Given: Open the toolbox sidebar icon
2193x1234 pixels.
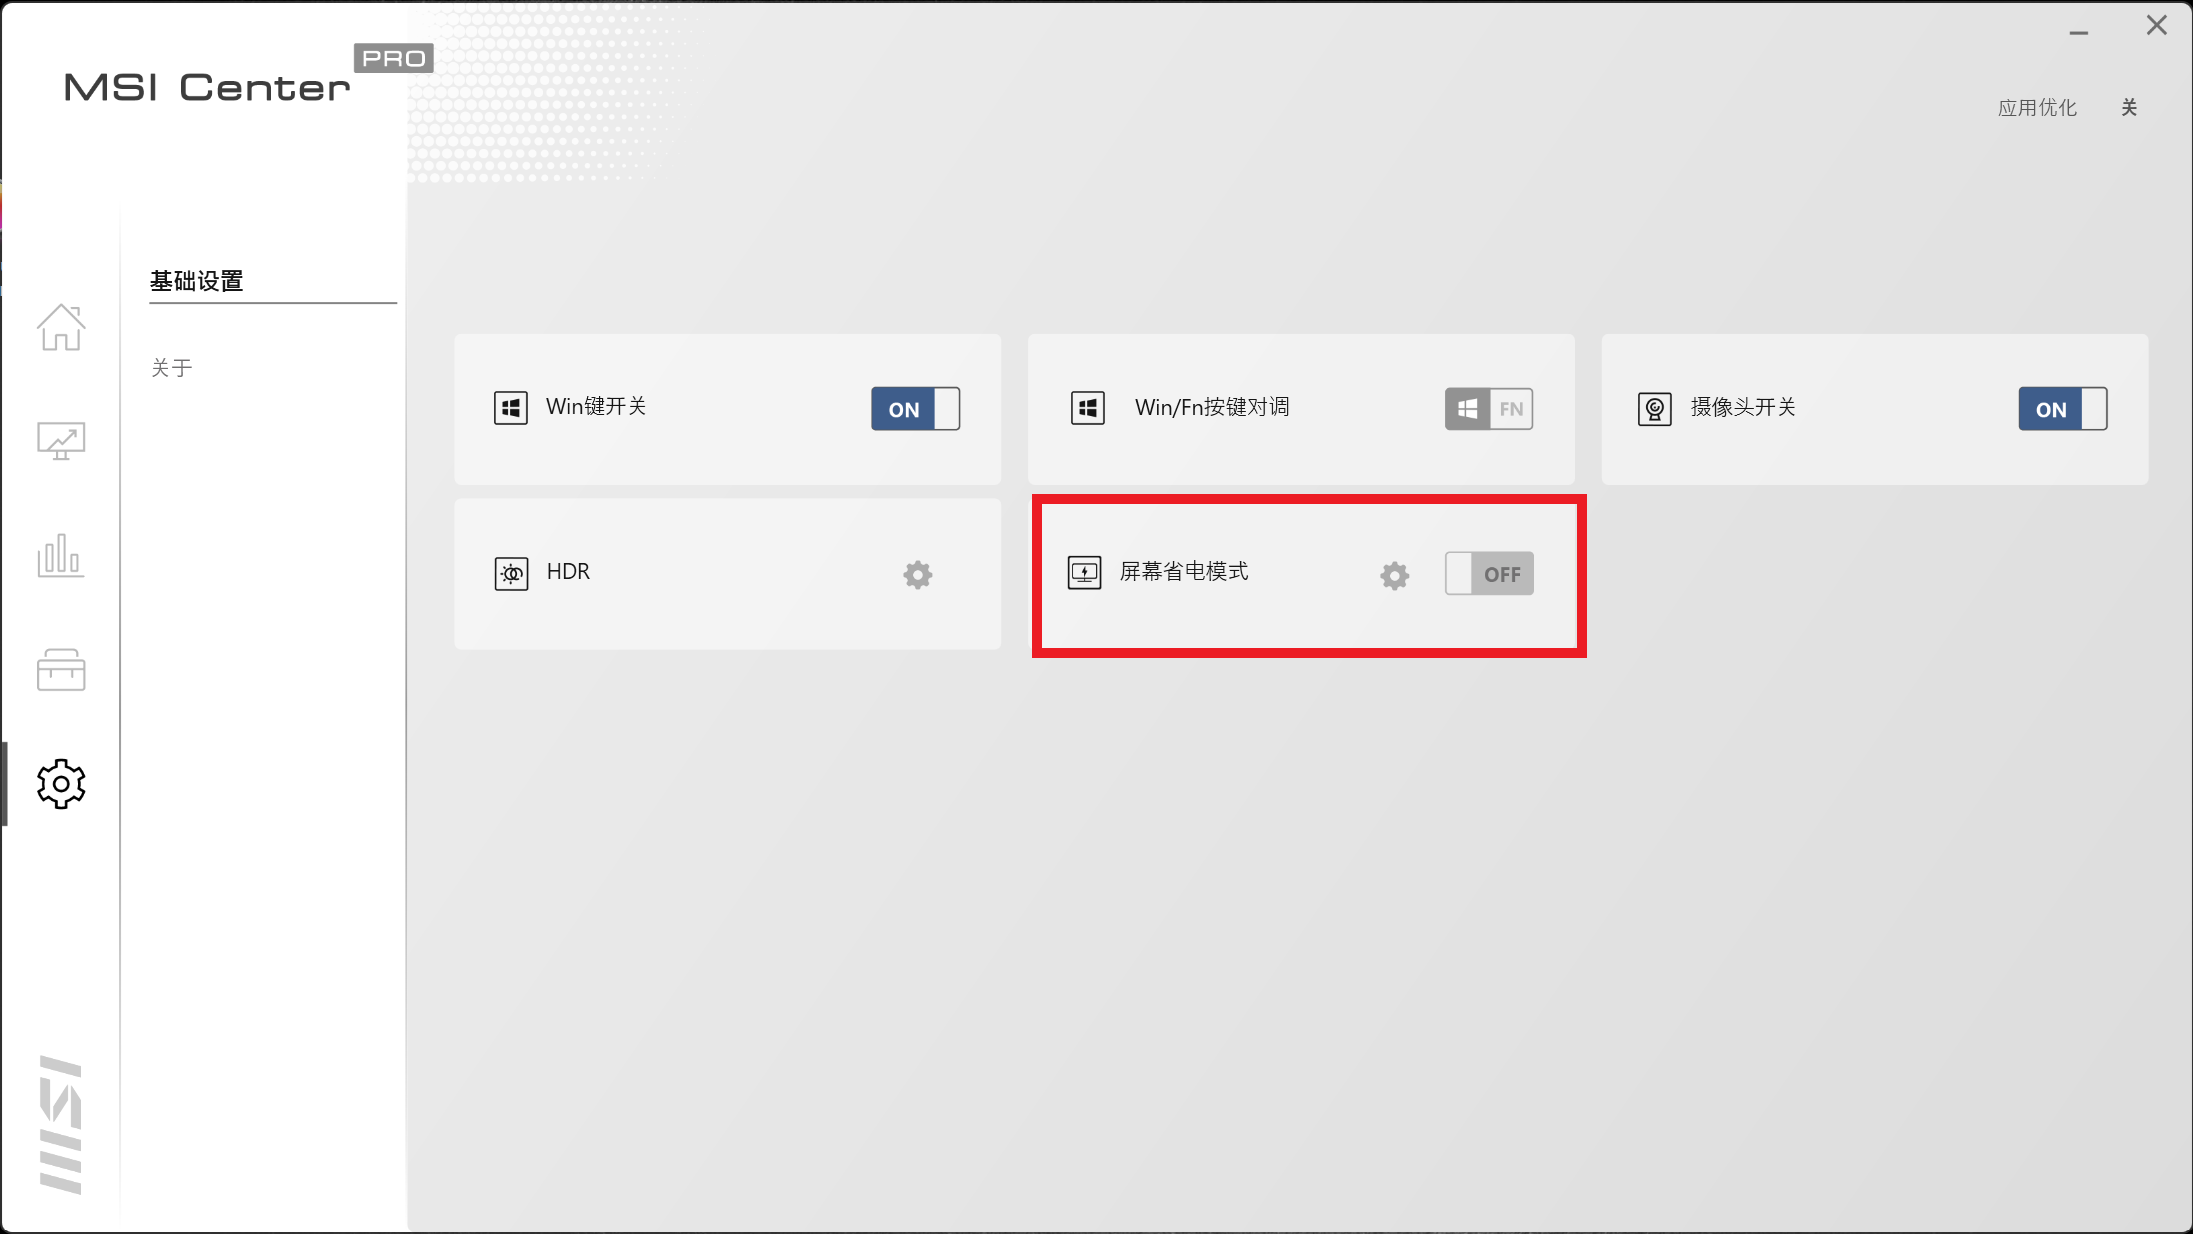Looking at the screenshot, I should point(61,670).
